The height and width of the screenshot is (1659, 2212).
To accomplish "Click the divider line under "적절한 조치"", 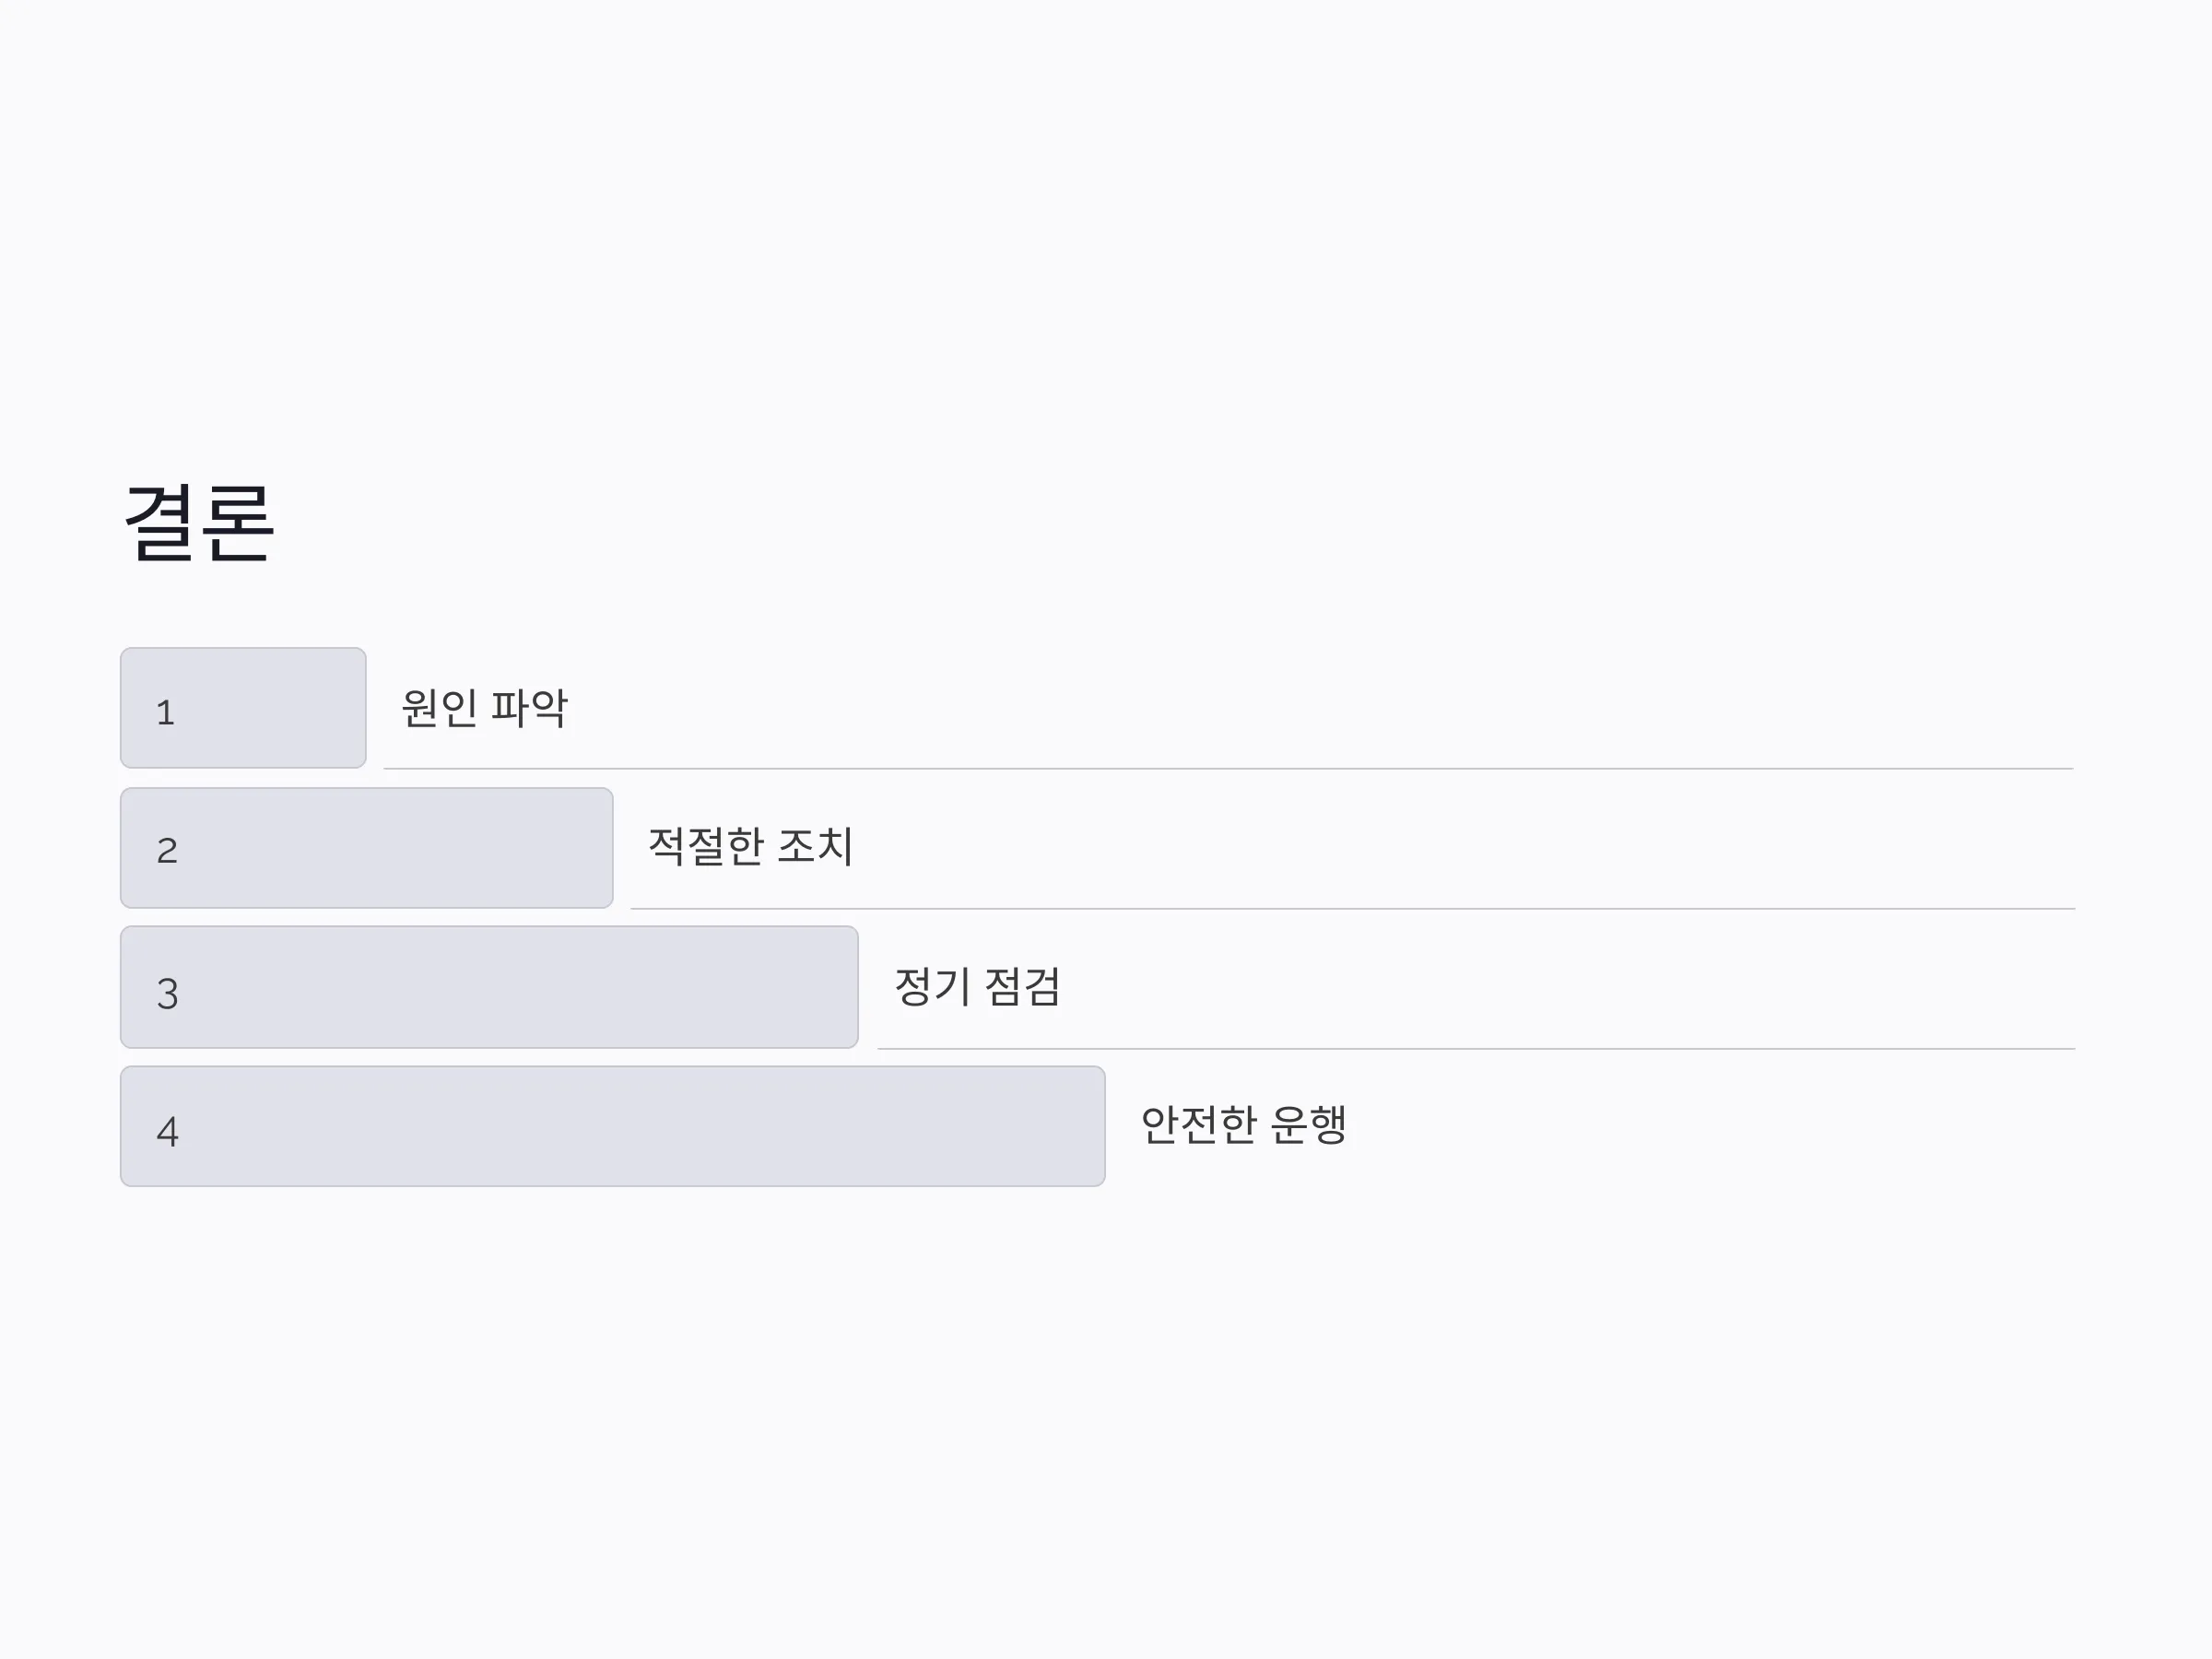I will [x=1353, y=909].
